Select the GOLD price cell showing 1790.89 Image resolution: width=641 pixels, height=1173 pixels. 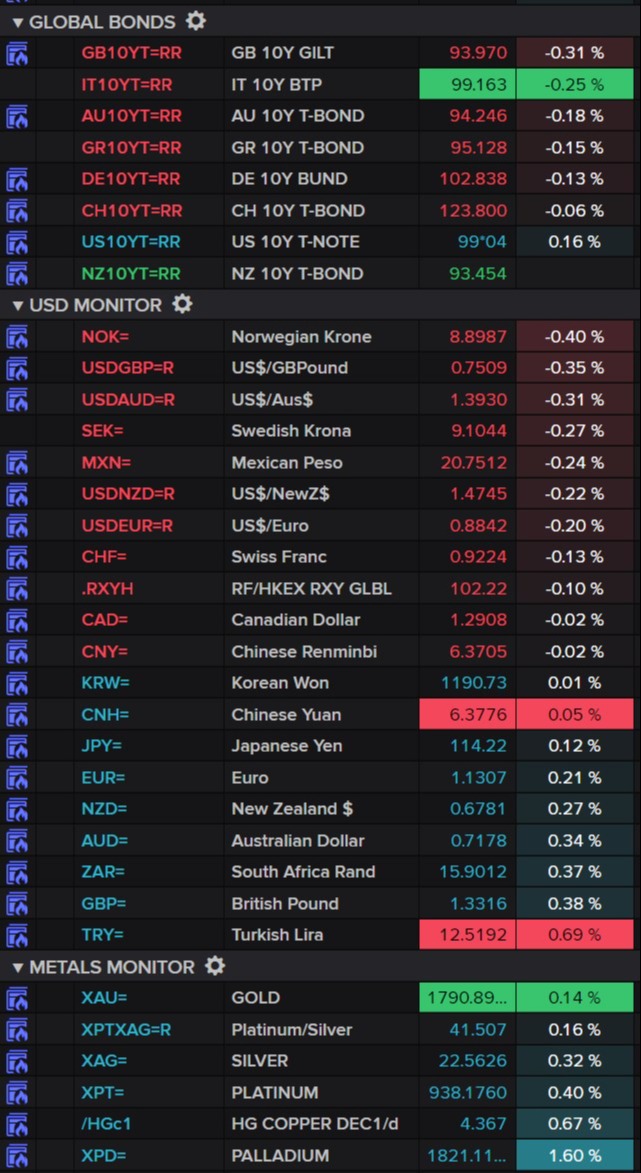pos(468,998)
